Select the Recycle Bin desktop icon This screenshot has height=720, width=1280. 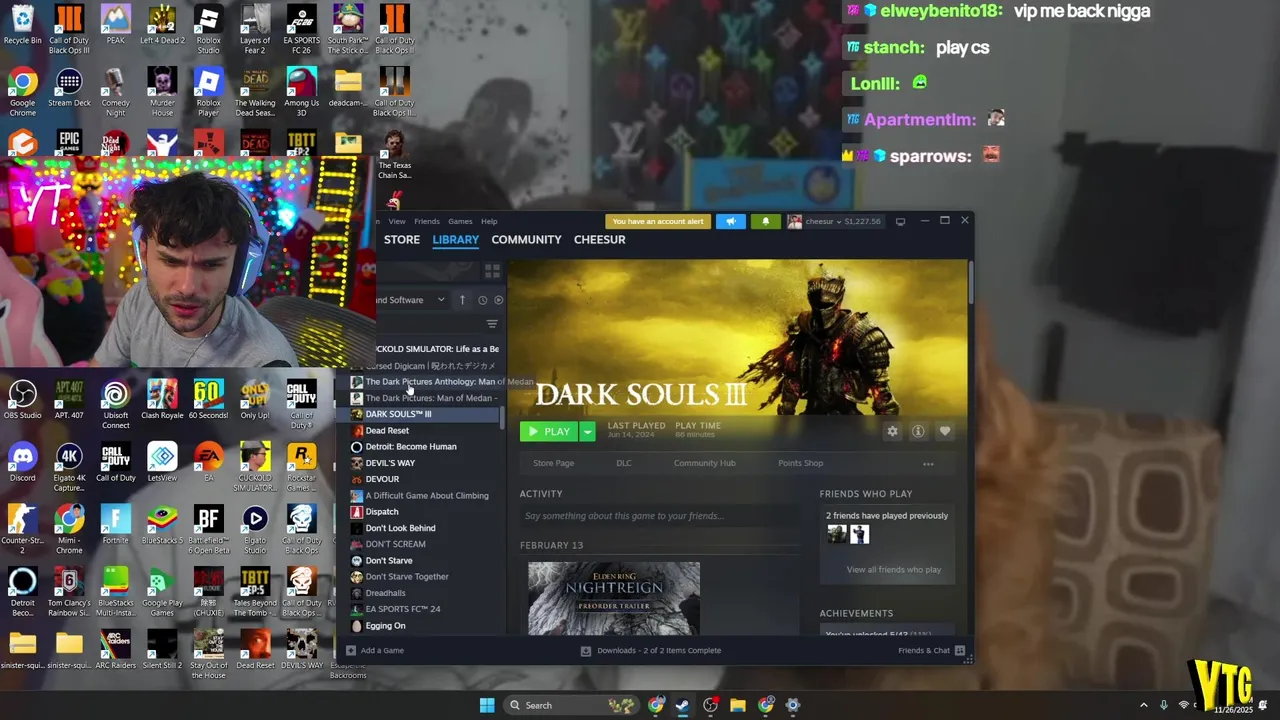22,24
